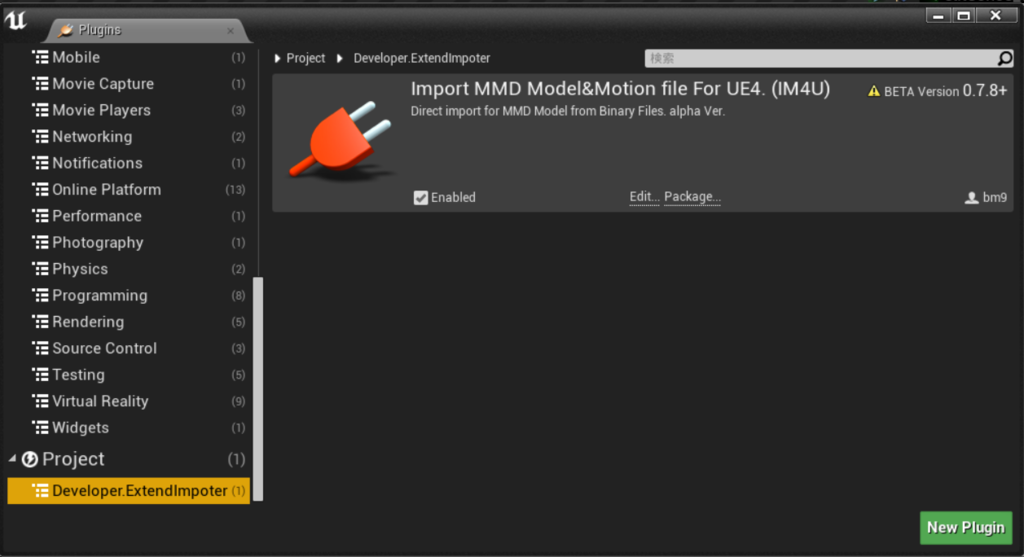Click the arrow before Project breadcrumb
The width and height of the screenshot is (1024, 557).
[x=278, y=58]
